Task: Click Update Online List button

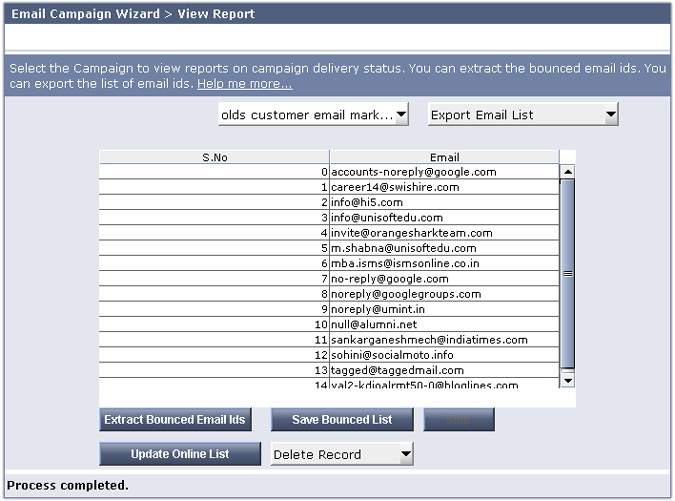Action: pyautogui.click(x=180, y=454)
